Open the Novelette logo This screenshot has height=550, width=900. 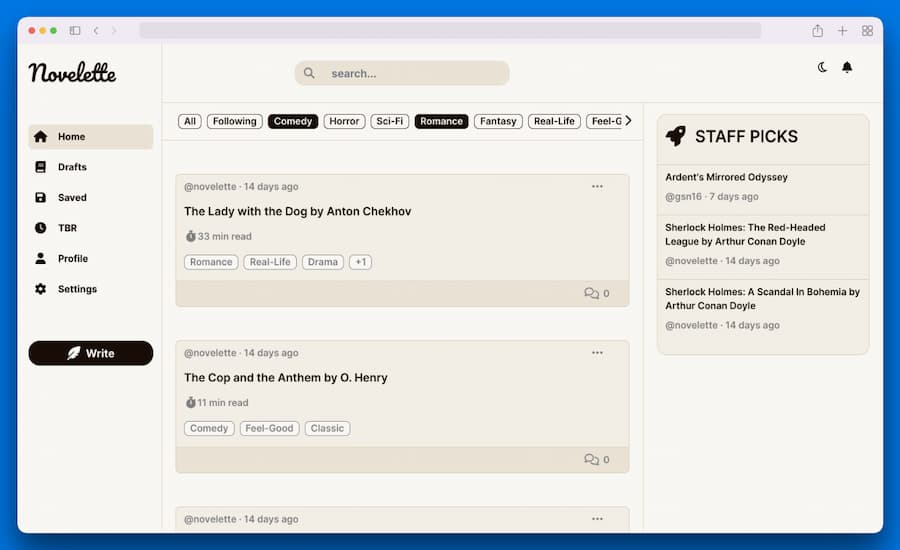pyautogui.click(x=72, y=72)
